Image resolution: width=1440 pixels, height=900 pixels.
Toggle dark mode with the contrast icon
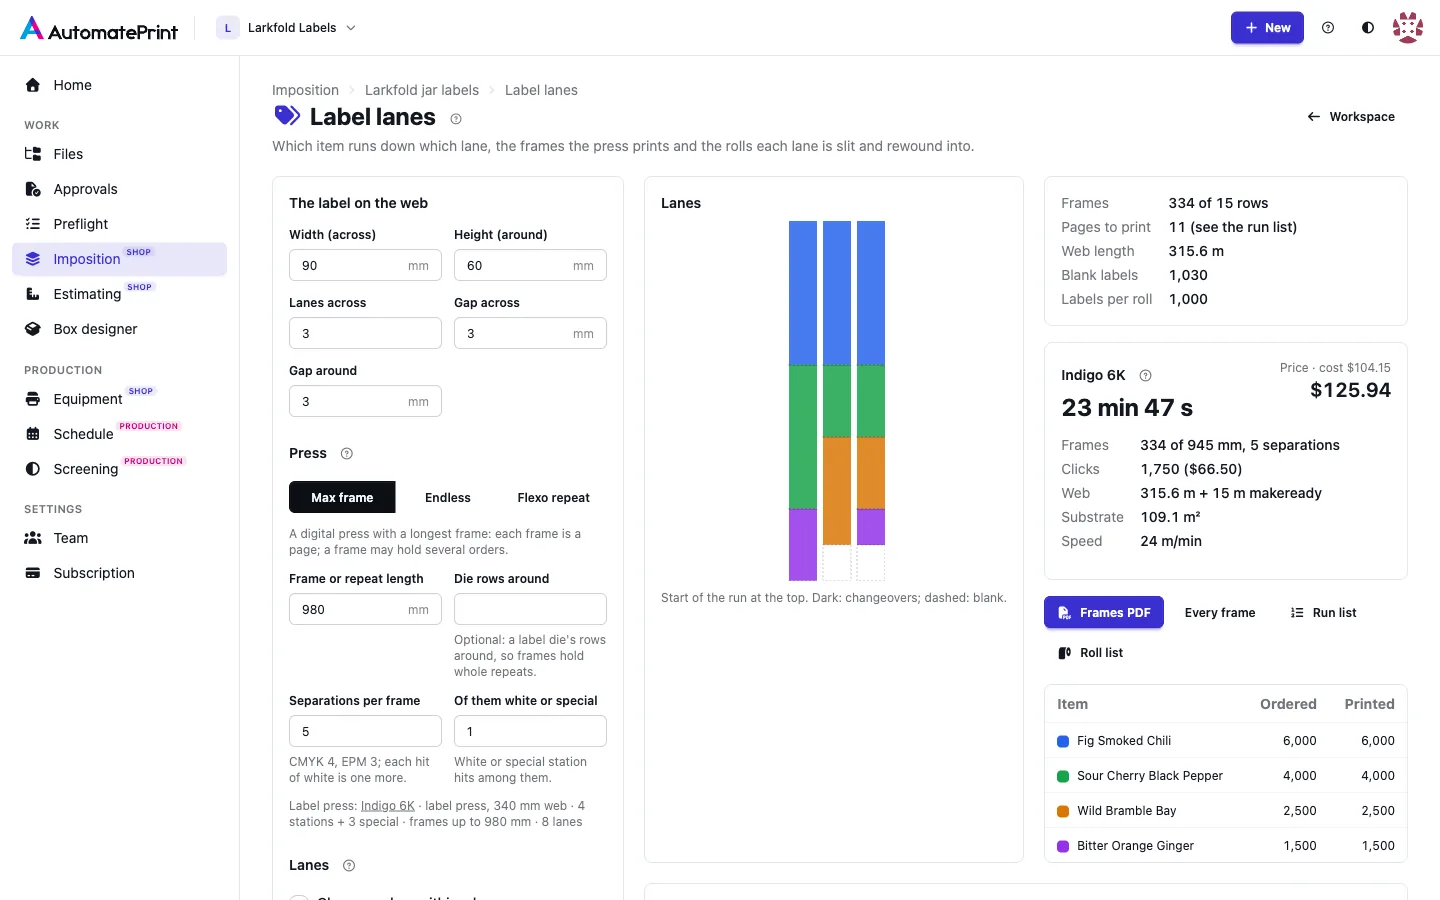pyautogui.click(x=1368, y=28)
